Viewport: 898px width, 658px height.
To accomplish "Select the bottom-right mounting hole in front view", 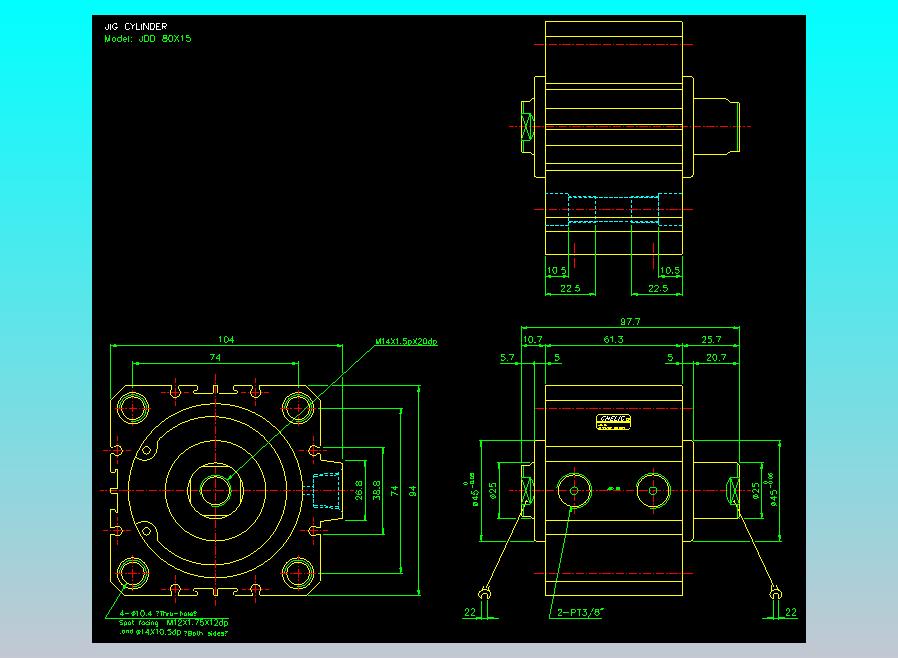I will (297, 572).
